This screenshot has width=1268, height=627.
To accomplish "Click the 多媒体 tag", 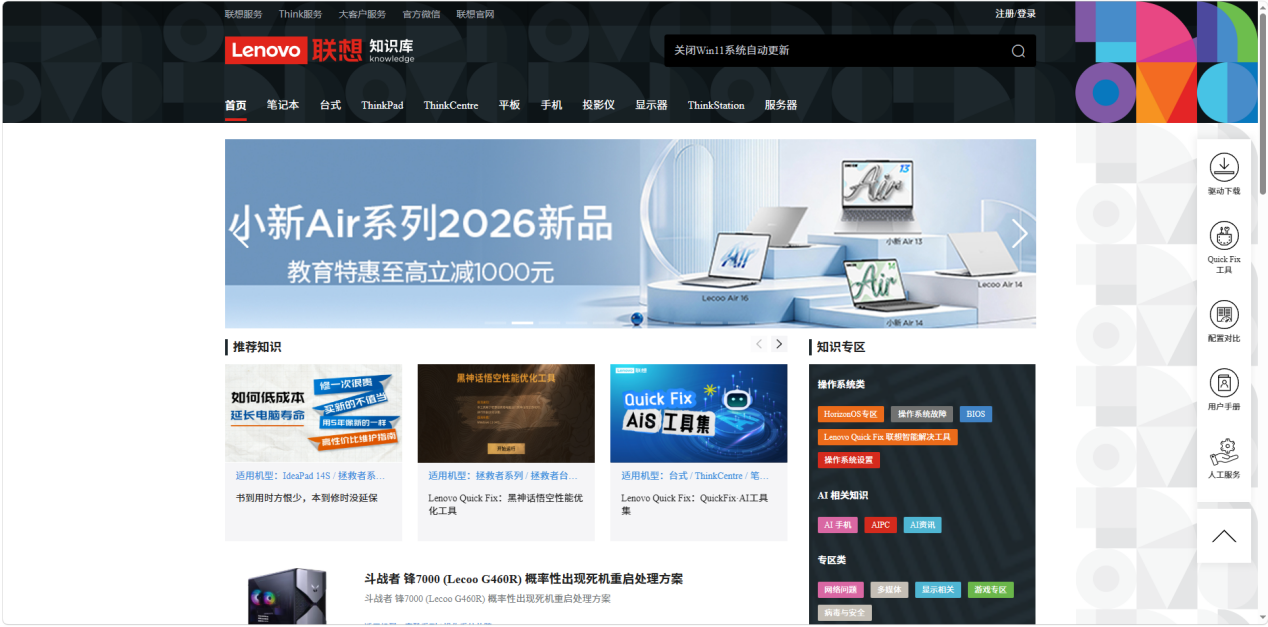I will 889,590.
